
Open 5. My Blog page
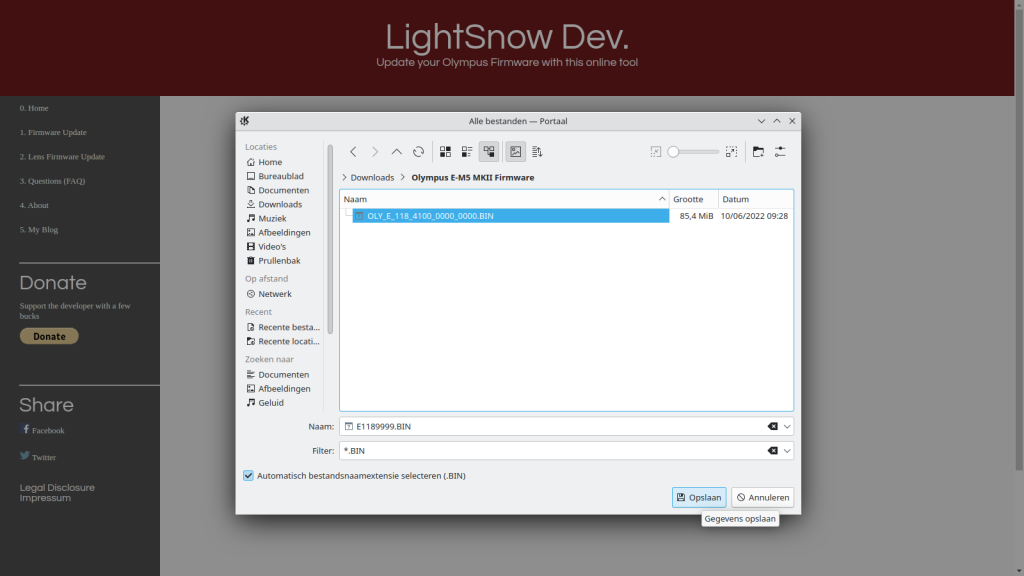[39, 230]
